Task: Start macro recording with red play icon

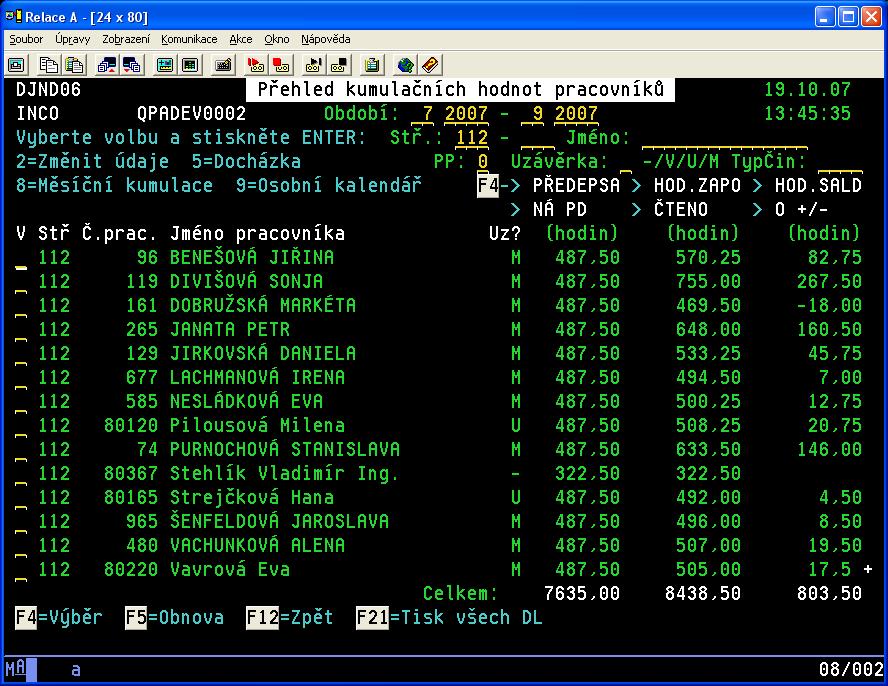Action: pyautogui.click(x=256, y=65)
